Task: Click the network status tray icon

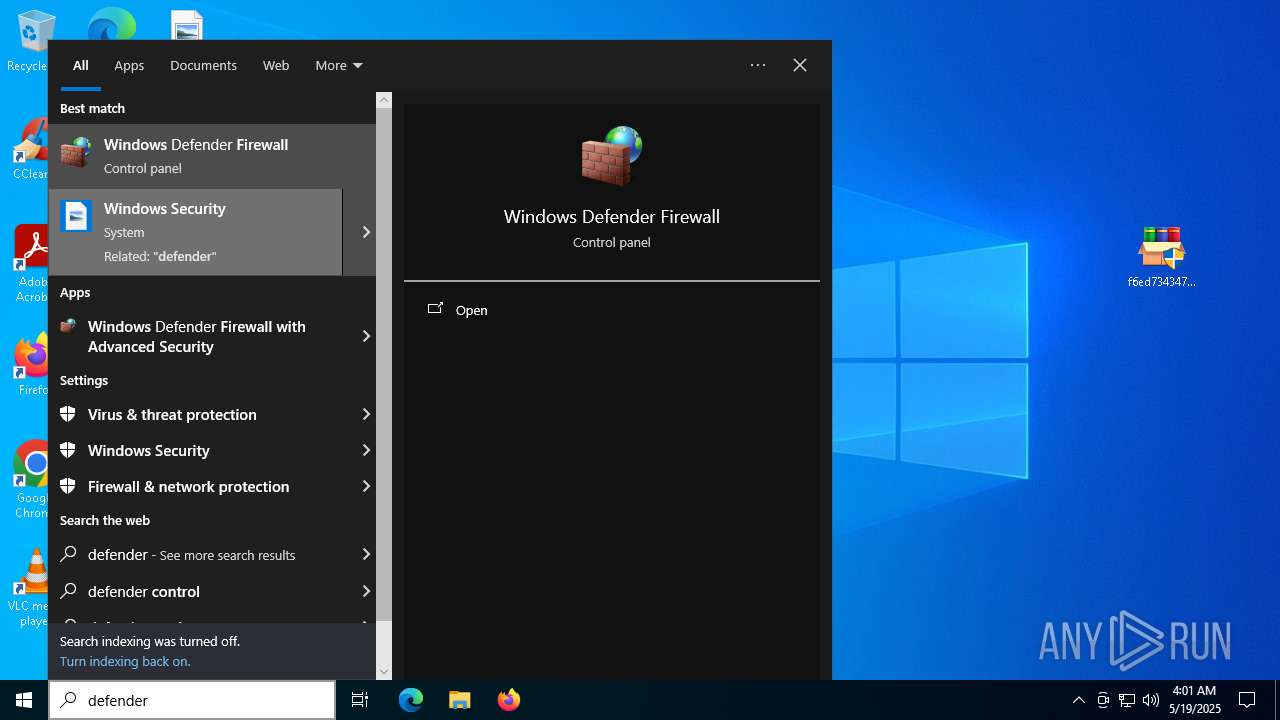Action: [1127, 700]
